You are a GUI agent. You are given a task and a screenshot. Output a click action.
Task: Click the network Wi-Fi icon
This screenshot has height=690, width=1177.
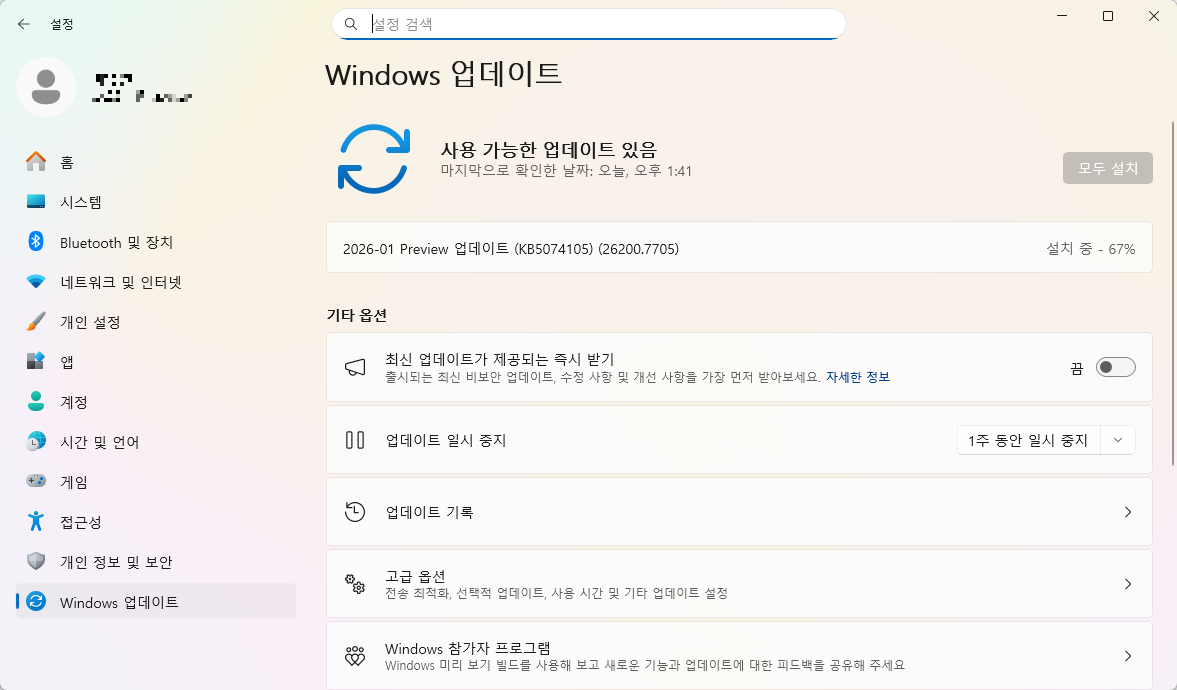click(36, 282)
